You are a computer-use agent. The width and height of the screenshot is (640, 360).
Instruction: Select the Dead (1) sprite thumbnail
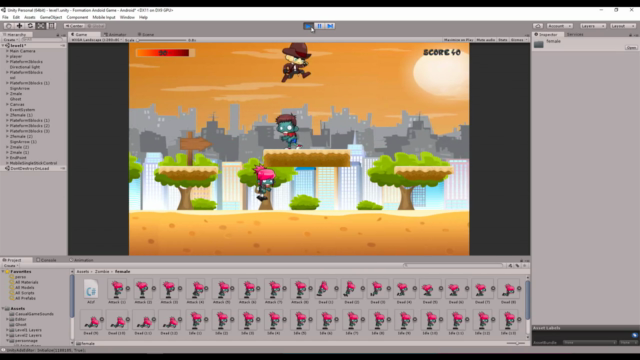[326, 289]
